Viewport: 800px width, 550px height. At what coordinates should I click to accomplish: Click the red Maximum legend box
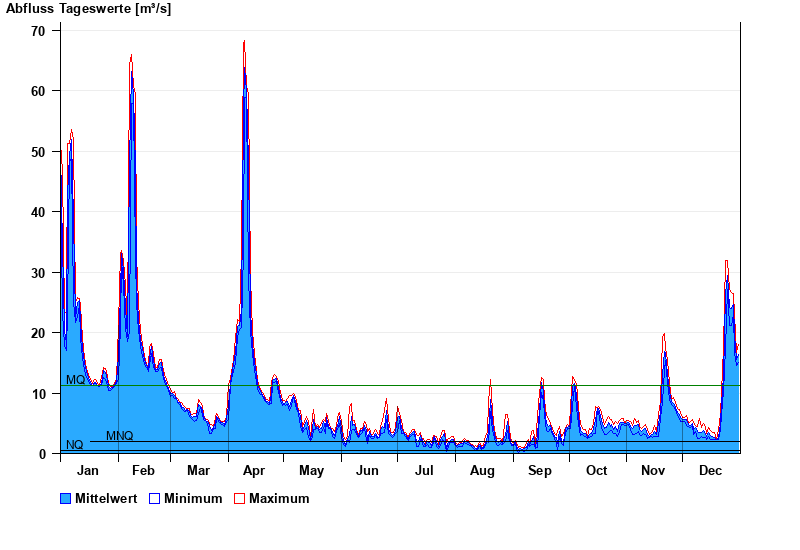[239, 498]
